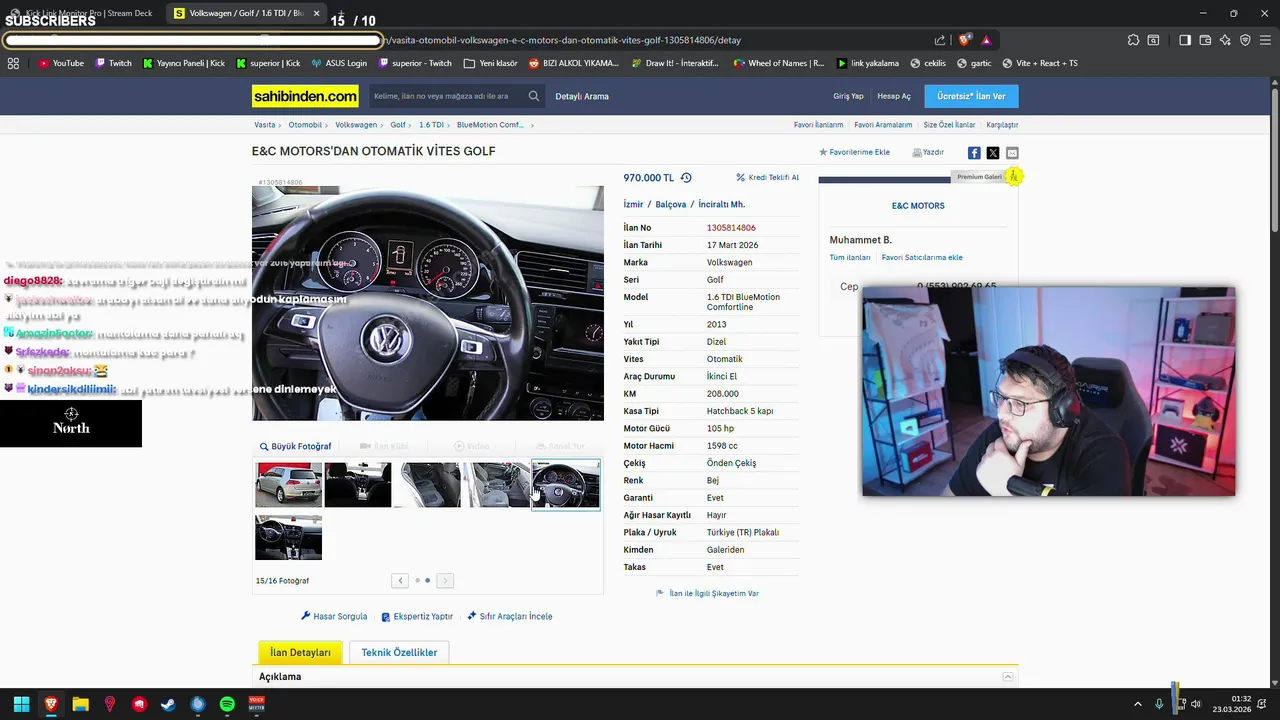
Task: Open Voicemeeter from taskbar
Action: tap(256, 705)
